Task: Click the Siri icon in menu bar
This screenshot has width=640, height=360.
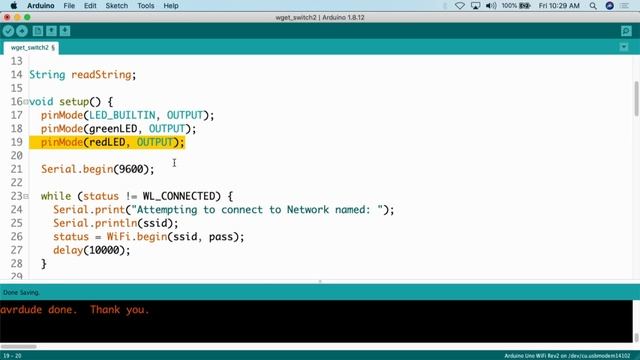Action: point(609,6)
